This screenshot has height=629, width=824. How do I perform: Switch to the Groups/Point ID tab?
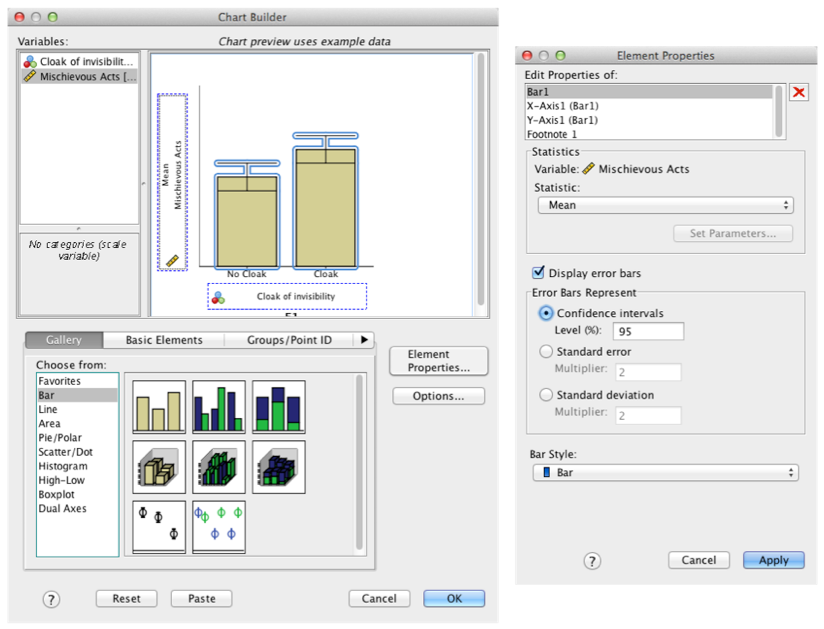[289, 340]
